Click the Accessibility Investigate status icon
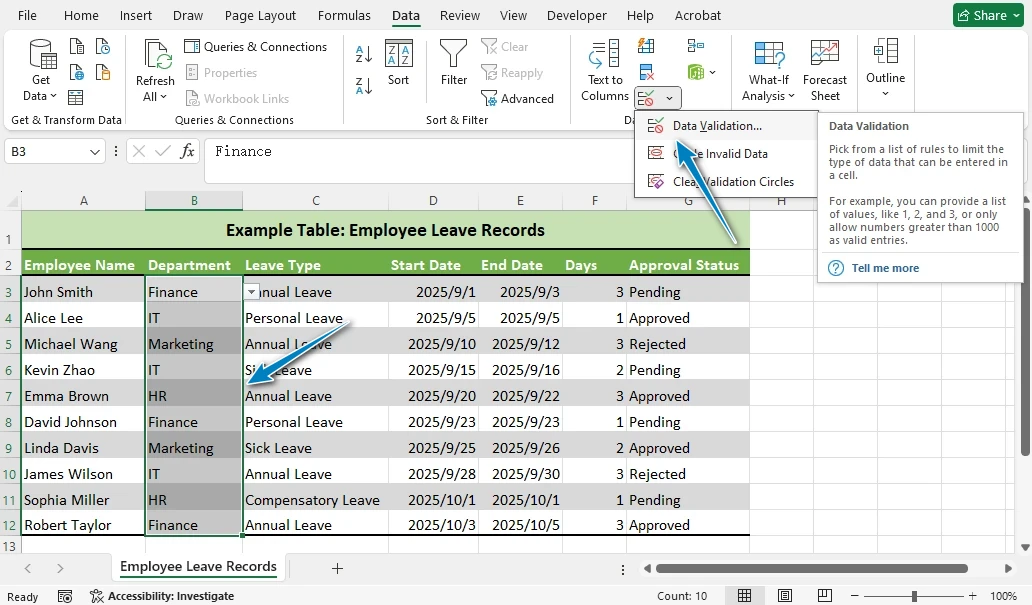 [x=97, y=596]
